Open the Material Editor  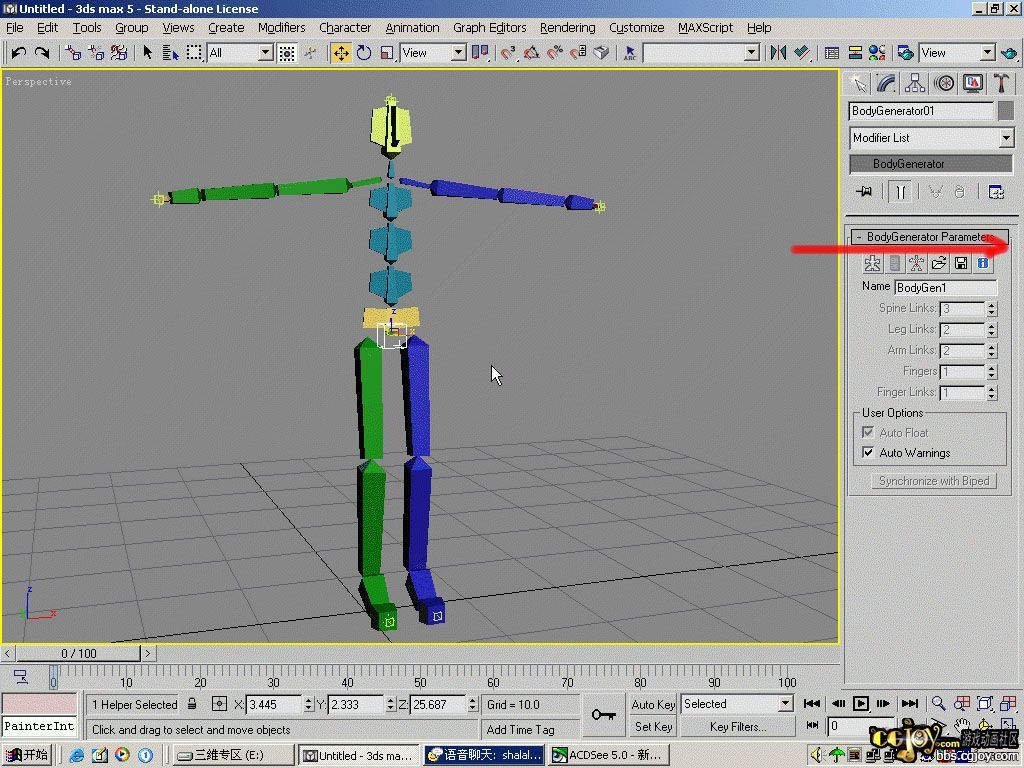877,53
